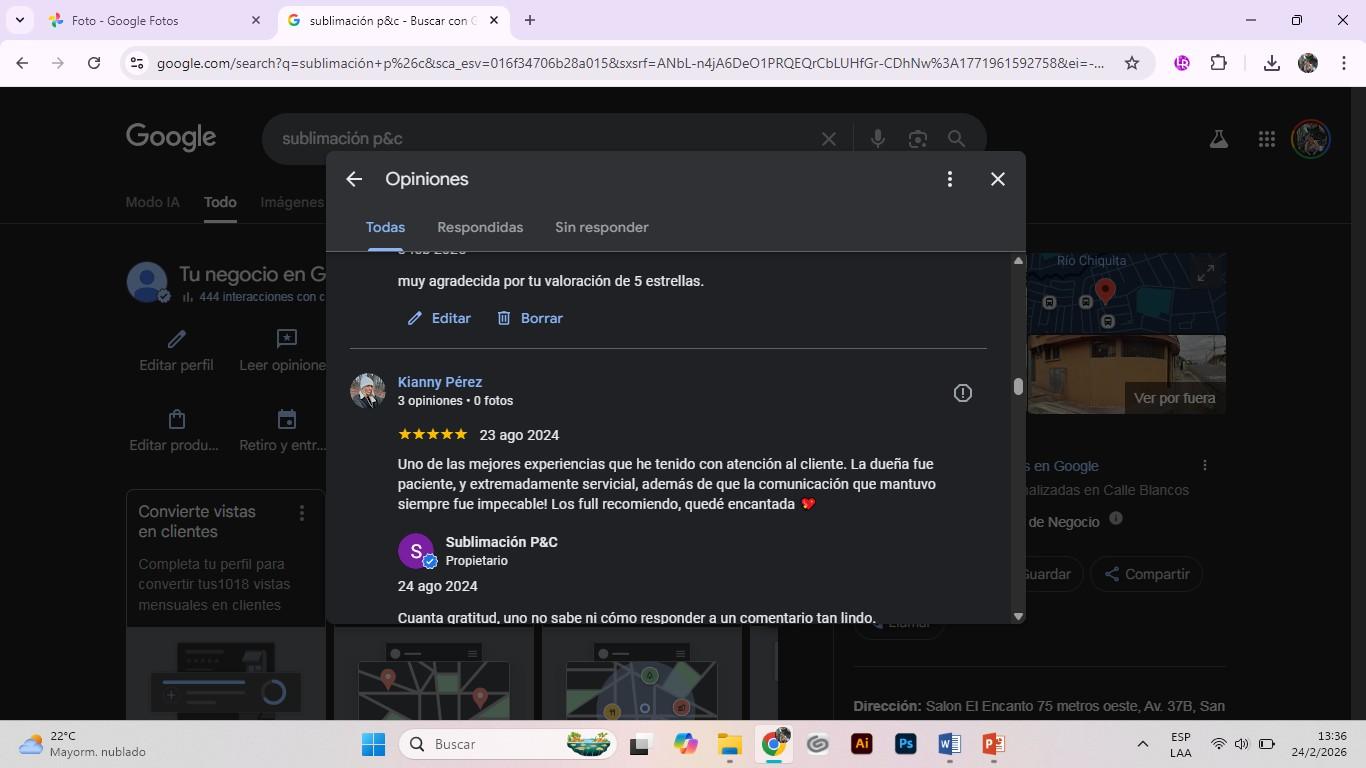Open File Explorer from the taskbar
The height and width of the screenshot is (768, 1366).
[x=729, y=744]
